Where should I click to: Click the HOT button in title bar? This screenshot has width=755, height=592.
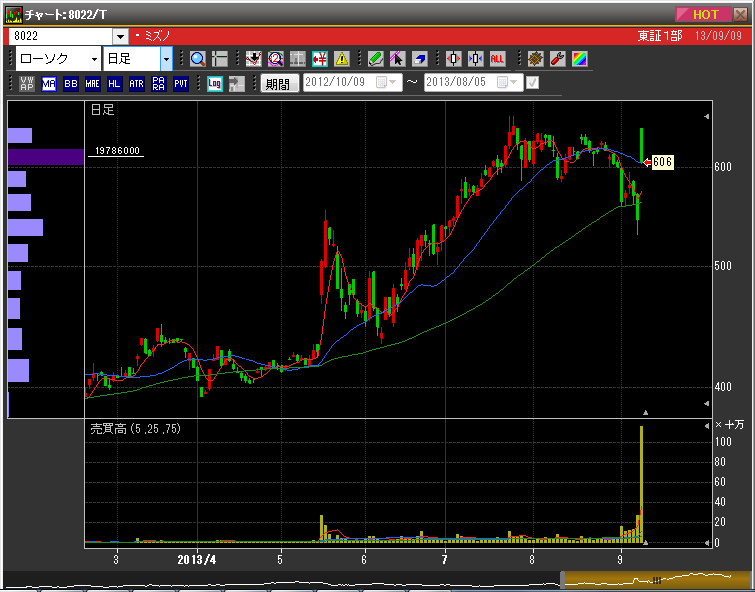706,14
